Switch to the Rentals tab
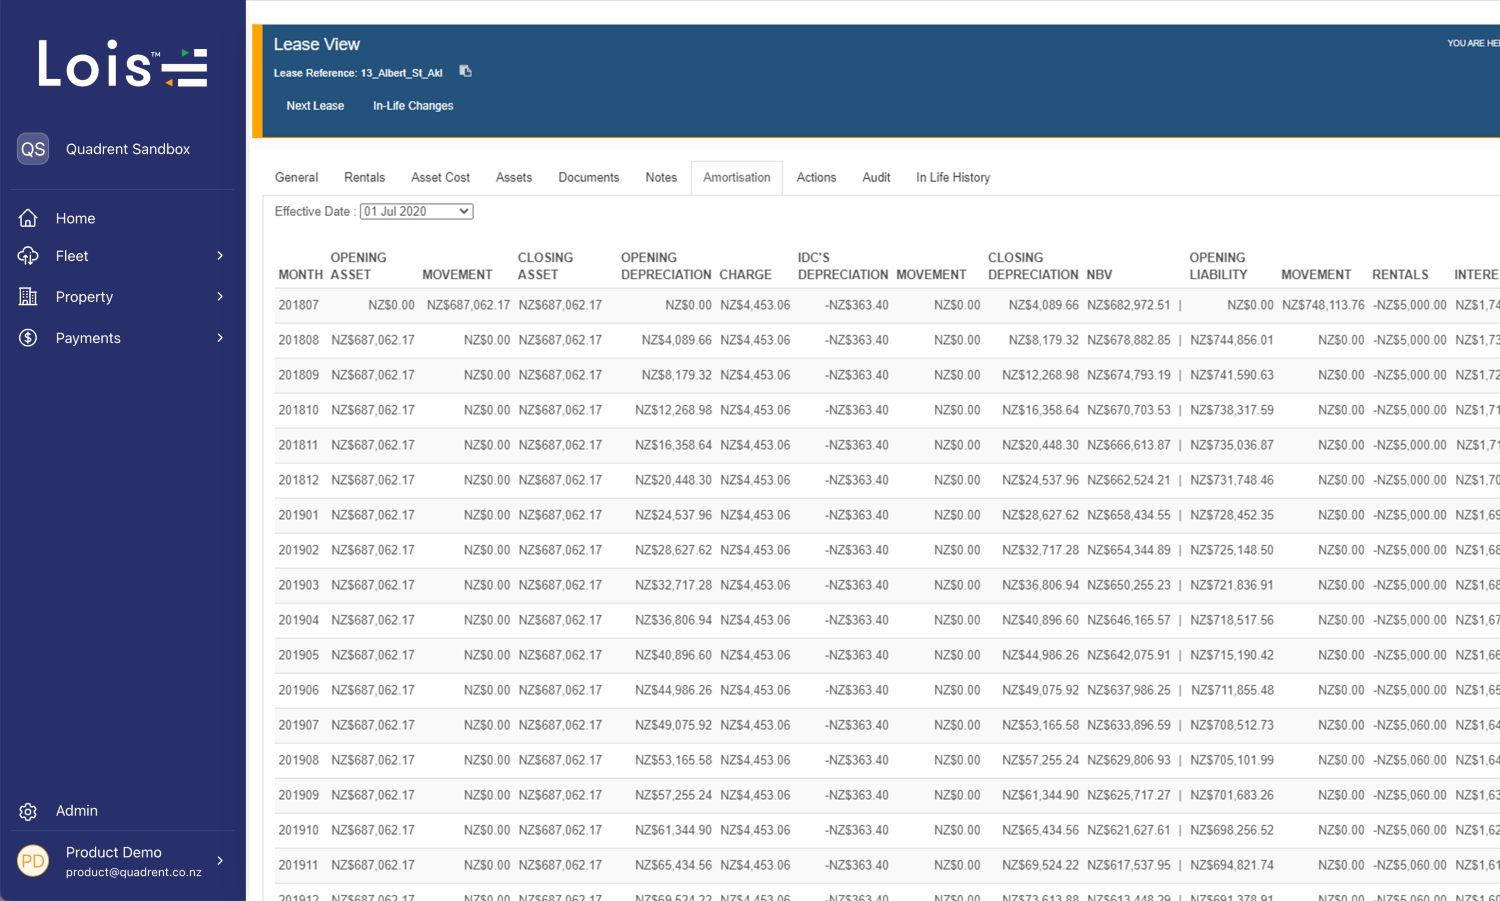 click(x=364, y=178)
